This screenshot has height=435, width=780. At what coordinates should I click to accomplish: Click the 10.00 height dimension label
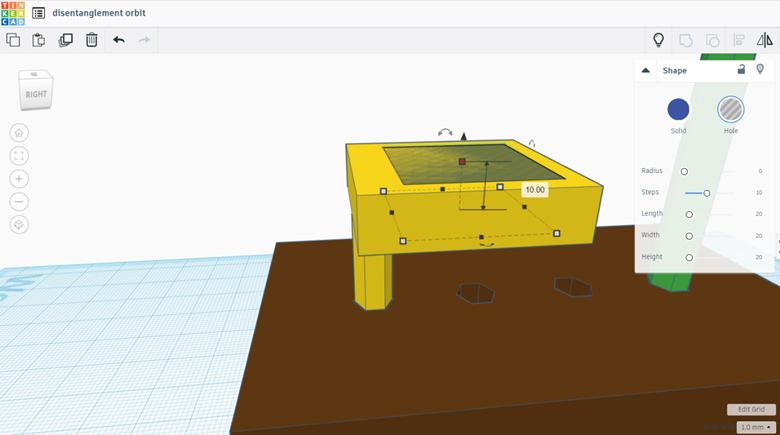(x=535, y=190)
